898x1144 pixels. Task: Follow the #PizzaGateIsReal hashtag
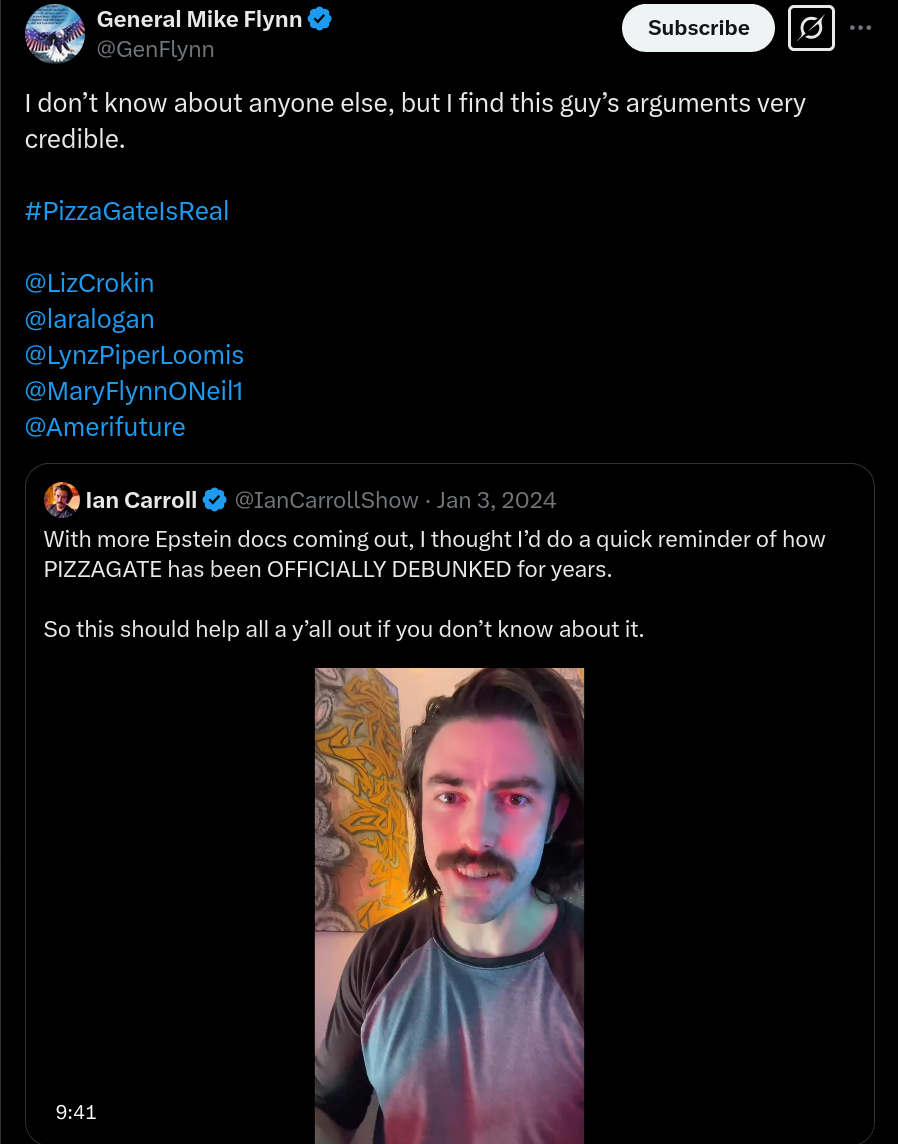pos(127,211)
